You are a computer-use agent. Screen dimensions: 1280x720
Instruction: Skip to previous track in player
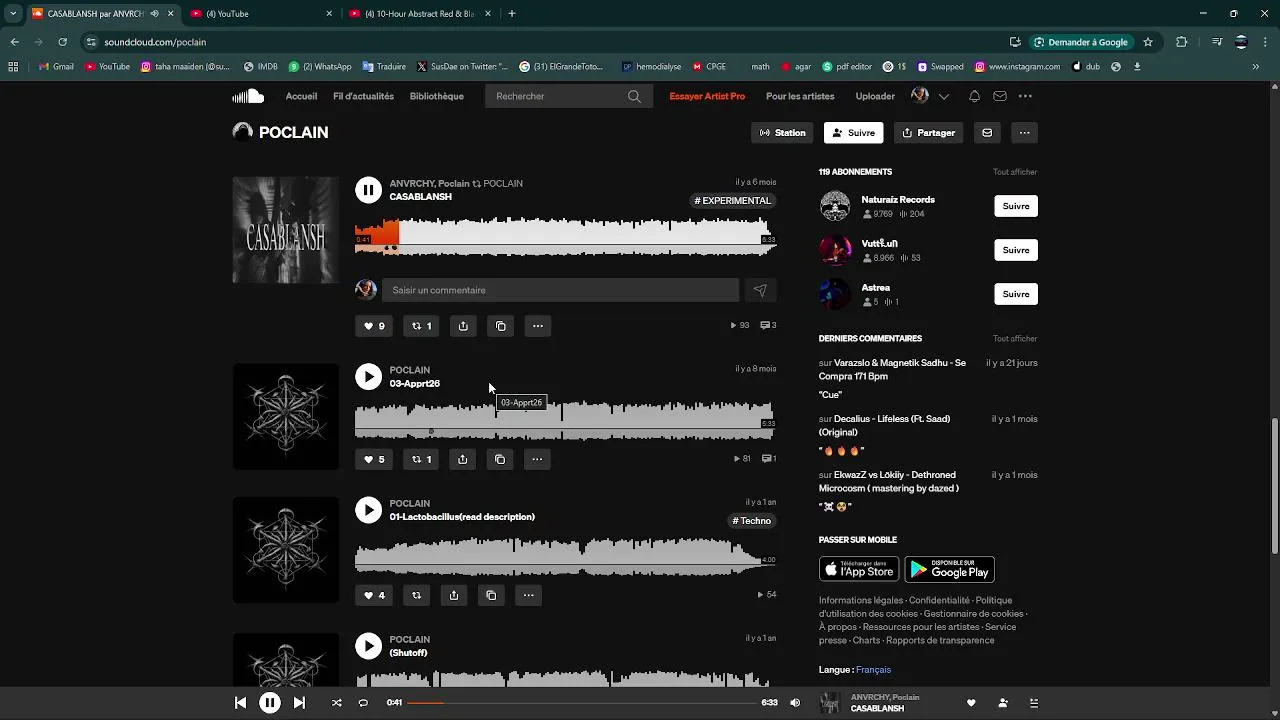coord(240,703)
